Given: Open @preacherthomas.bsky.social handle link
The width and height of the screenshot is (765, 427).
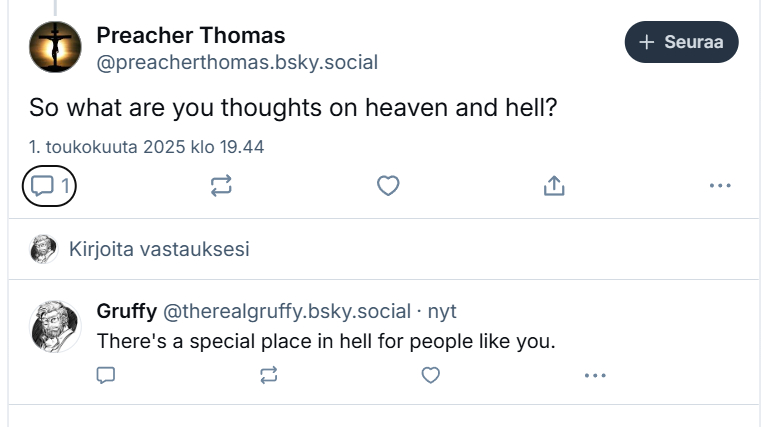Looking at the screenshot, I should tap(237, 63).
